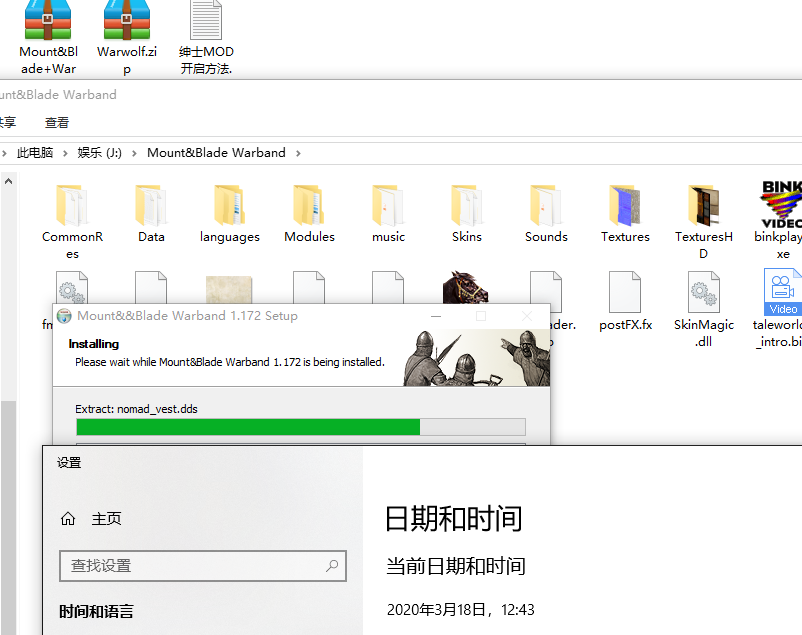Open the languages folder

(x=230, y=215)
